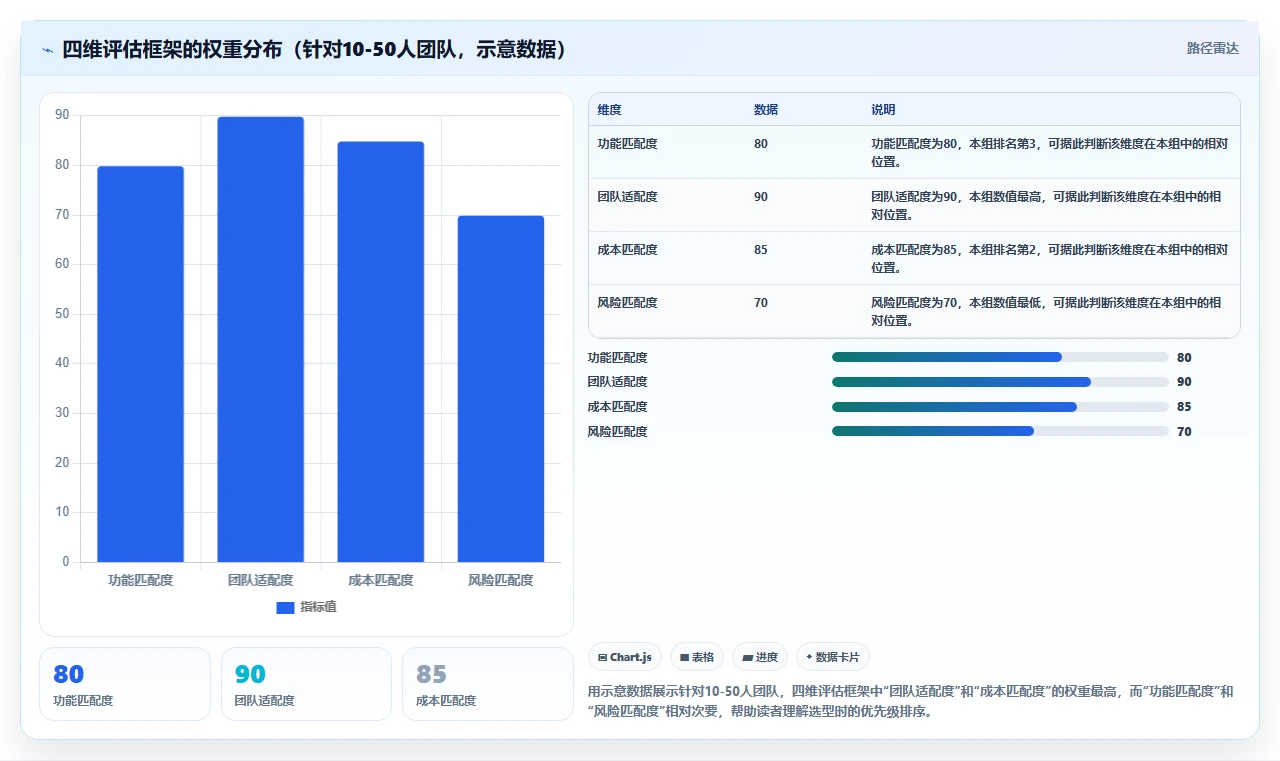
Task: Click the description starting 风险匹配度为70
Action: click(1048, 312)
